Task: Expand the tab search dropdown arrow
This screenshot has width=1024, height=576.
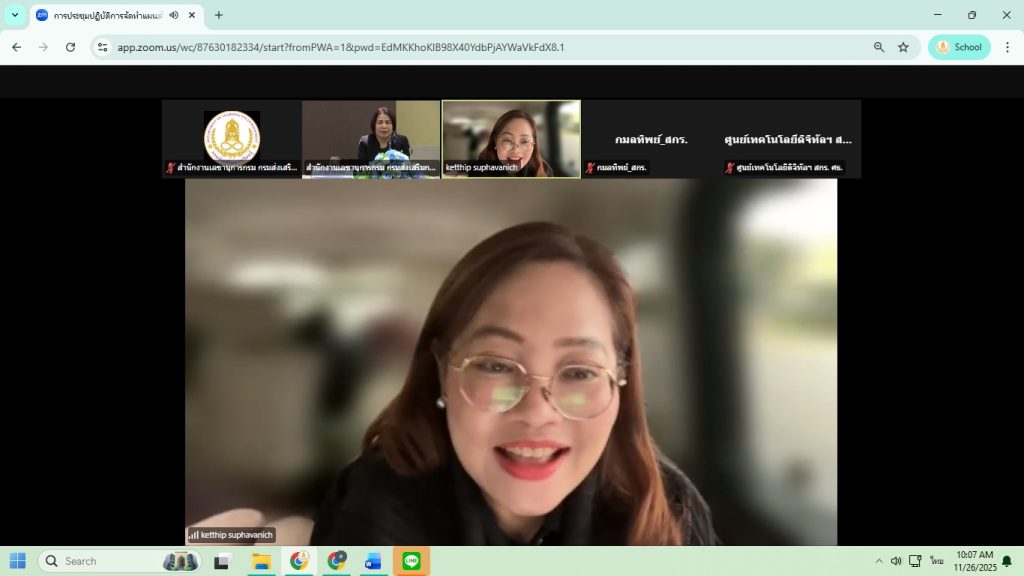Action: pos(15,15)
